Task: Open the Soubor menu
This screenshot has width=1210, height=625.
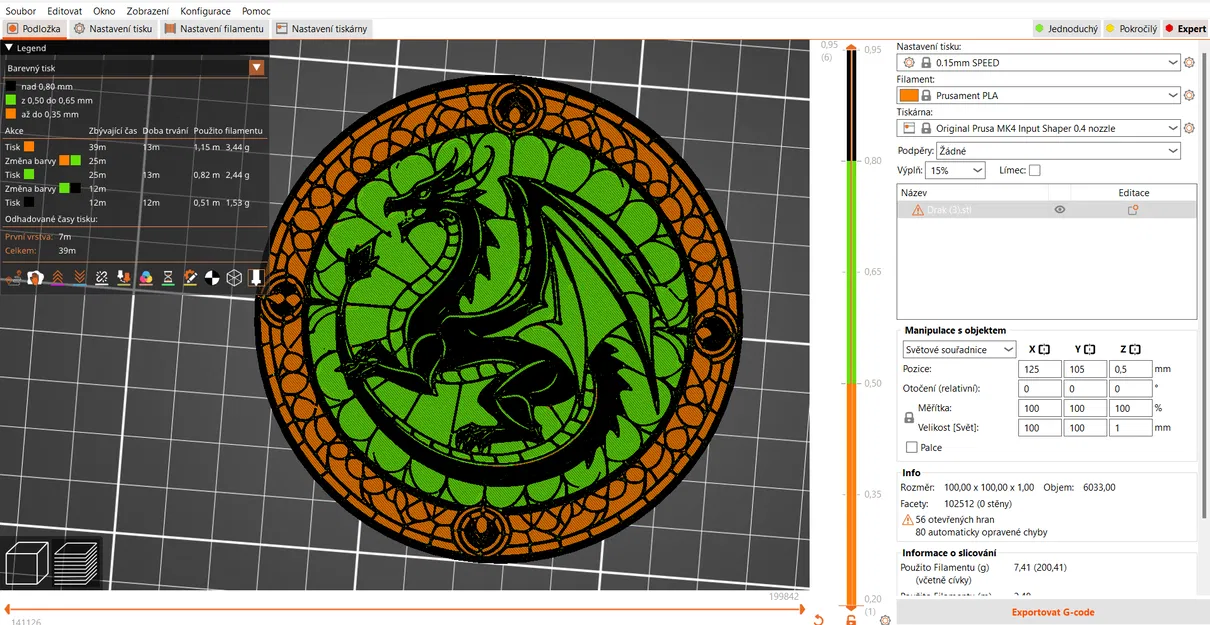Action: click(21, 11)
